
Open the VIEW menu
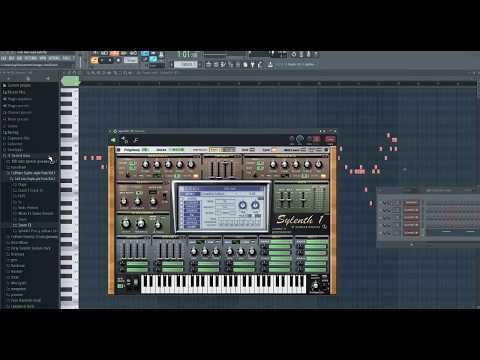point(43,58)
